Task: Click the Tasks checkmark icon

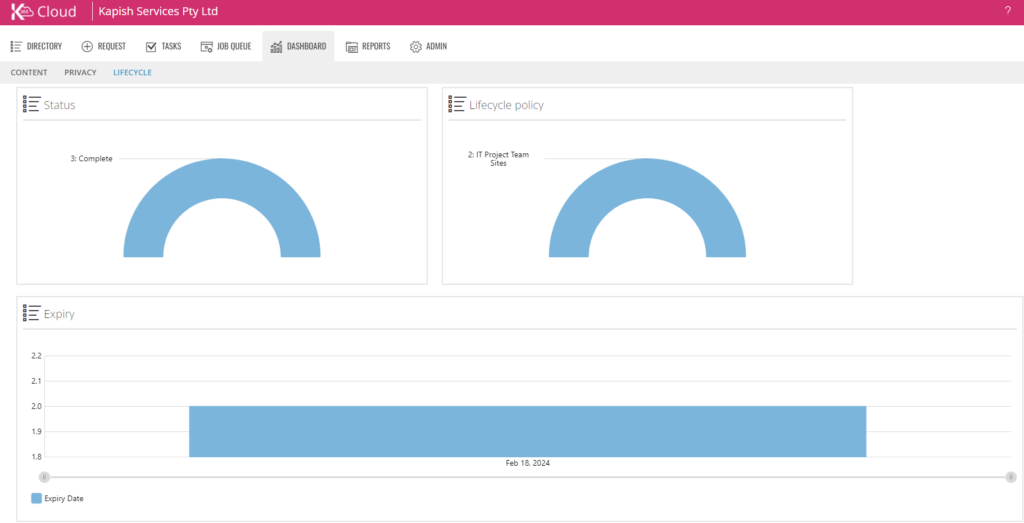Action: [x=151, y=46]
